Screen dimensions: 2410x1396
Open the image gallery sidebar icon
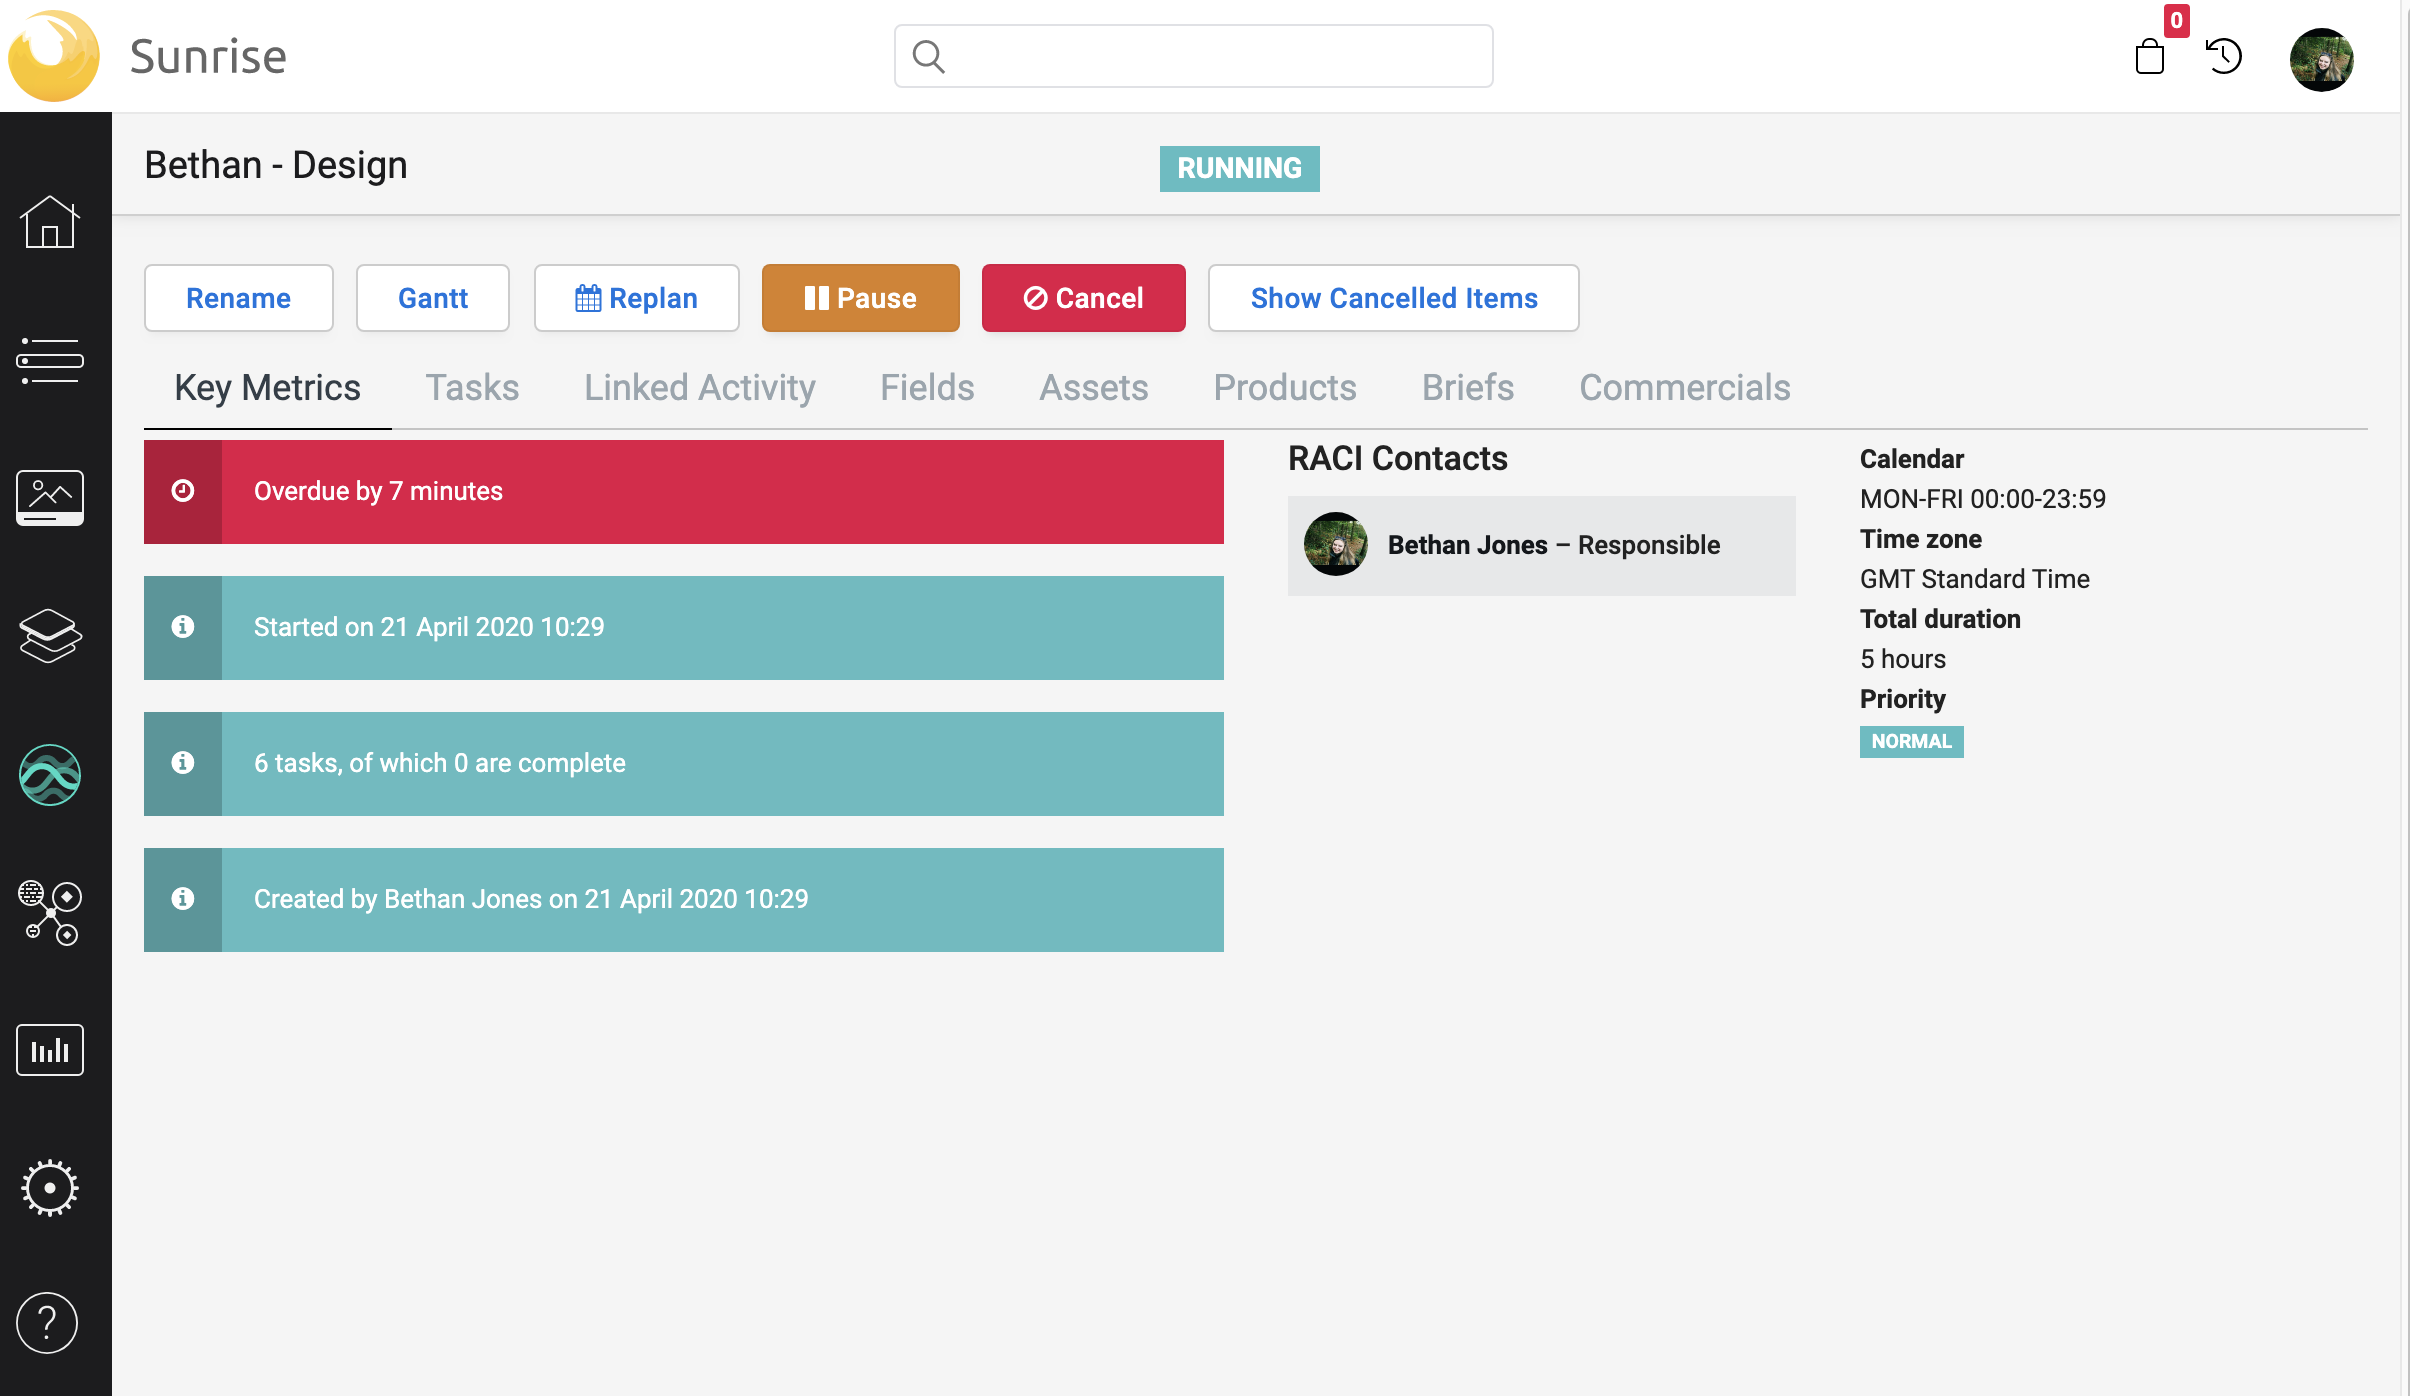coord(49,497)
